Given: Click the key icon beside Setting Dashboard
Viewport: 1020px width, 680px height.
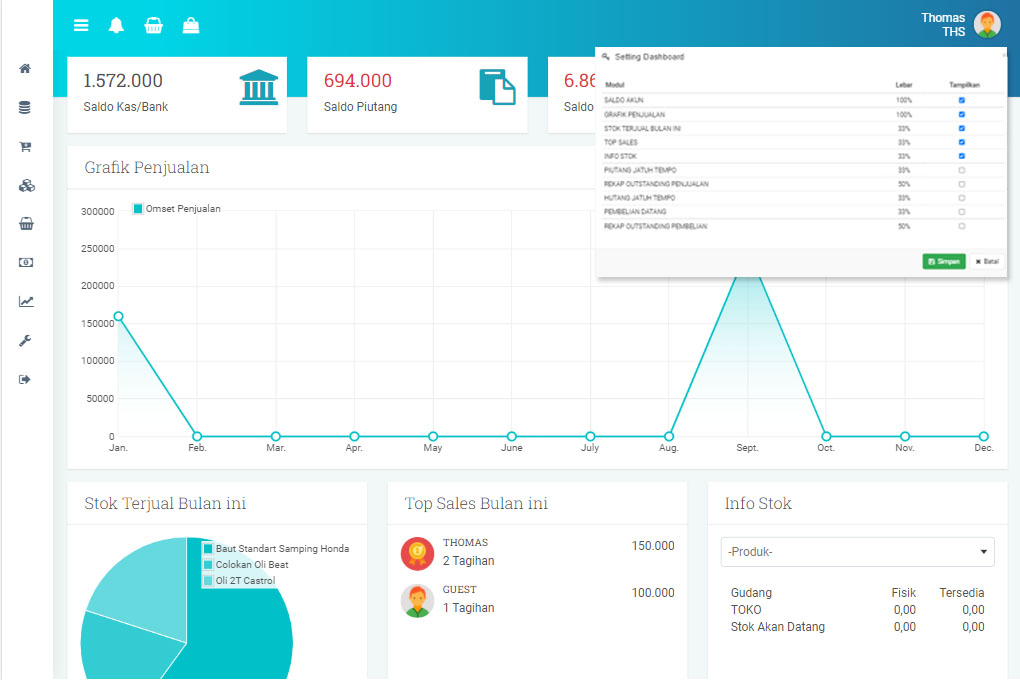Looking at the screenshot, I should point(606,57).
